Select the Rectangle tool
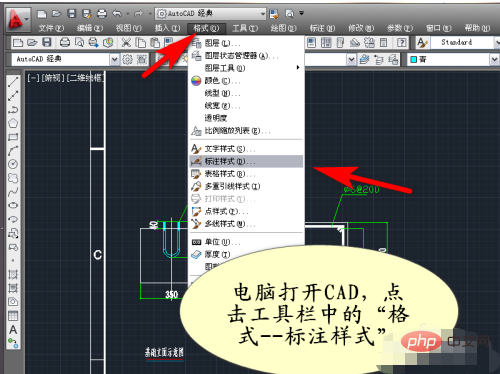 13,137
